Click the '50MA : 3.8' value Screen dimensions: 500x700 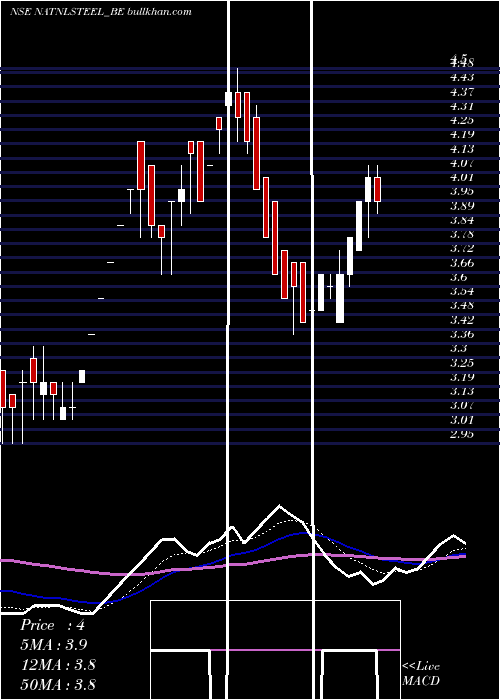58,684
